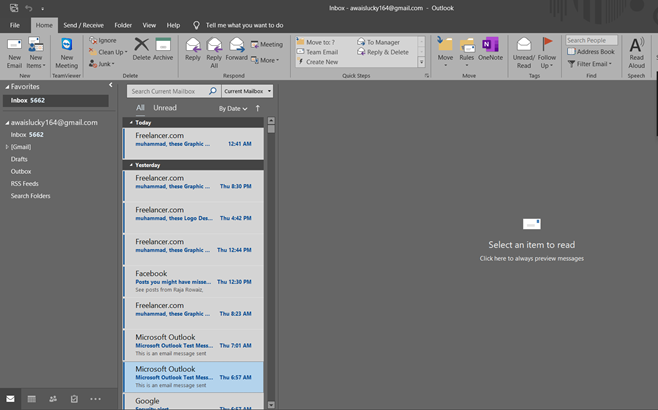
Task: Select Inbox 5662 under Favorites
Action: point(55,100)
